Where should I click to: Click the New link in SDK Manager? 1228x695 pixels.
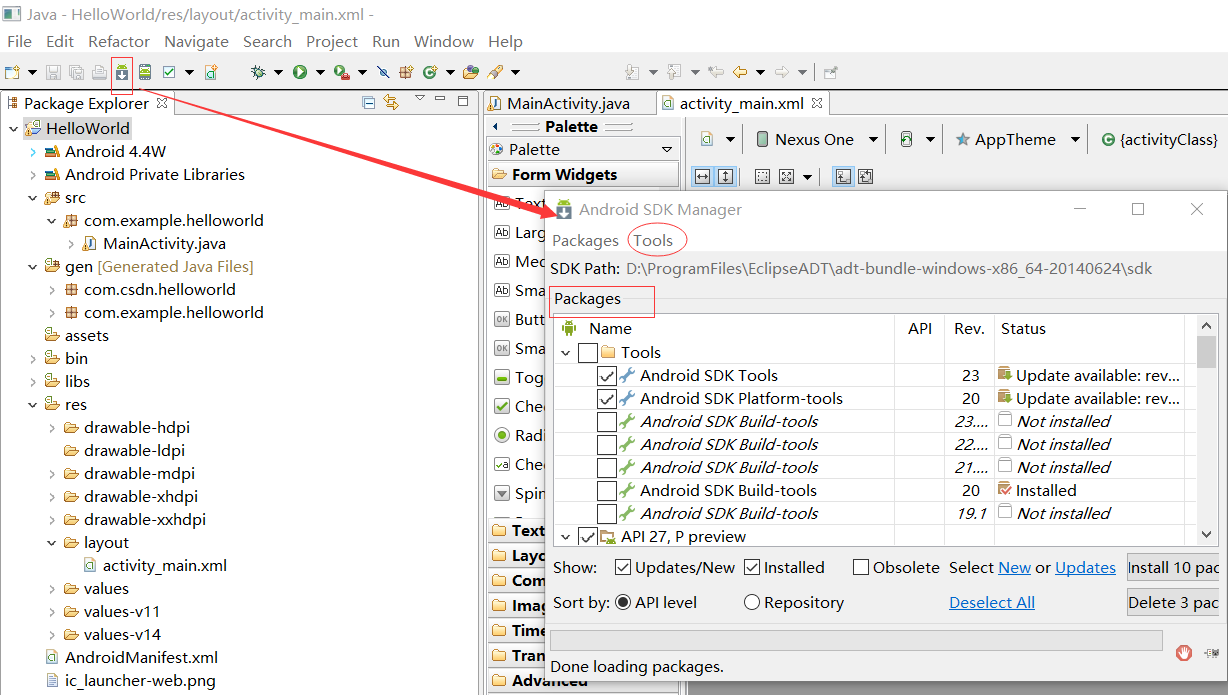1014,568
